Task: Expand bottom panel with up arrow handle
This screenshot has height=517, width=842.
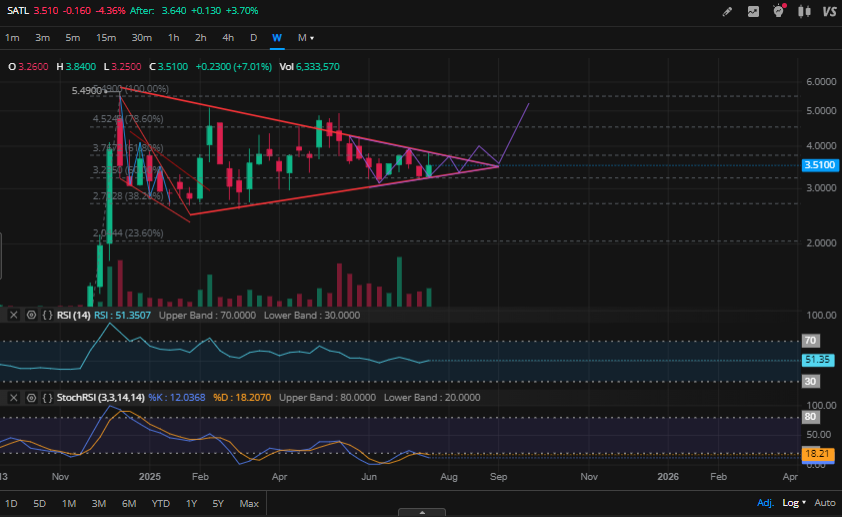Action: coord(422,512)
